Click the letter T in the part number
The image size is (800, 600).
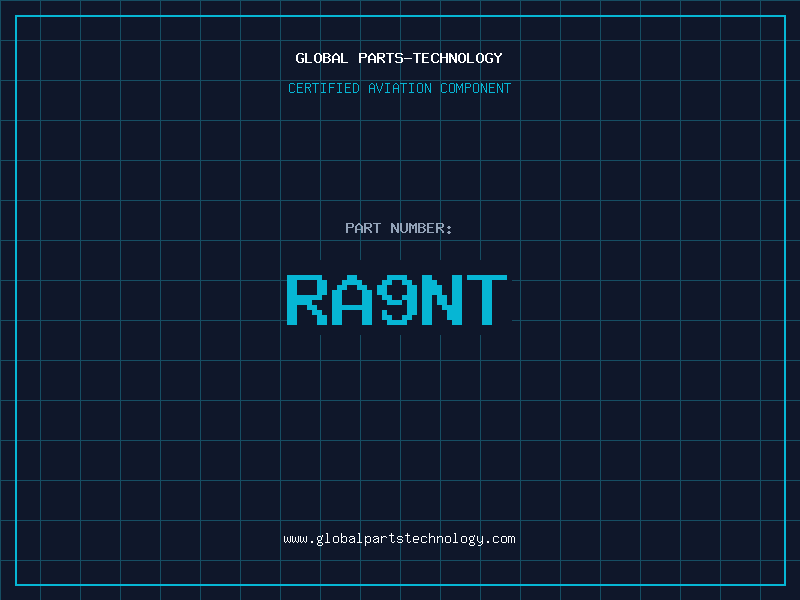pos(488,299)
